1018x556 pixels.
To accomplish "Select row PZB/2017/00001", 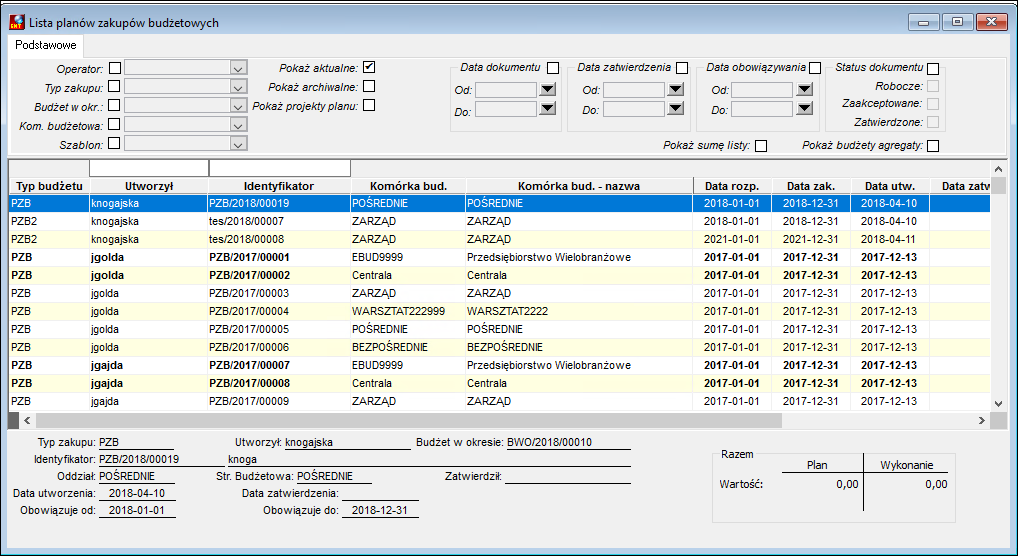I will pyautogui.click(x=499, y=257).
